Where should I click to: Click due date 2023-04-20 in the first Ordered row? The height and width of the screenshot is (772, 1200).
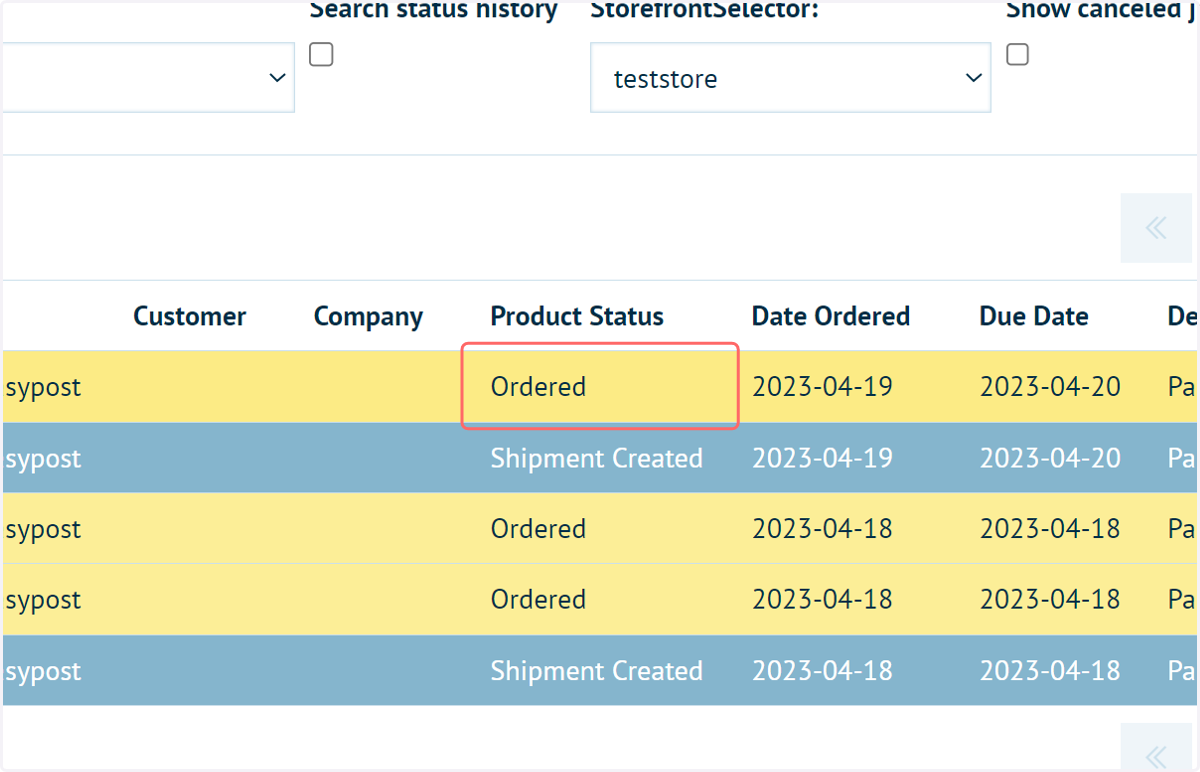coord(1050,387)
